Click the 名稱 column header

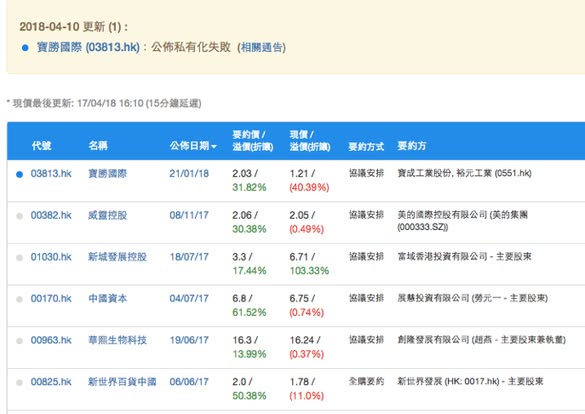[98, 145]
